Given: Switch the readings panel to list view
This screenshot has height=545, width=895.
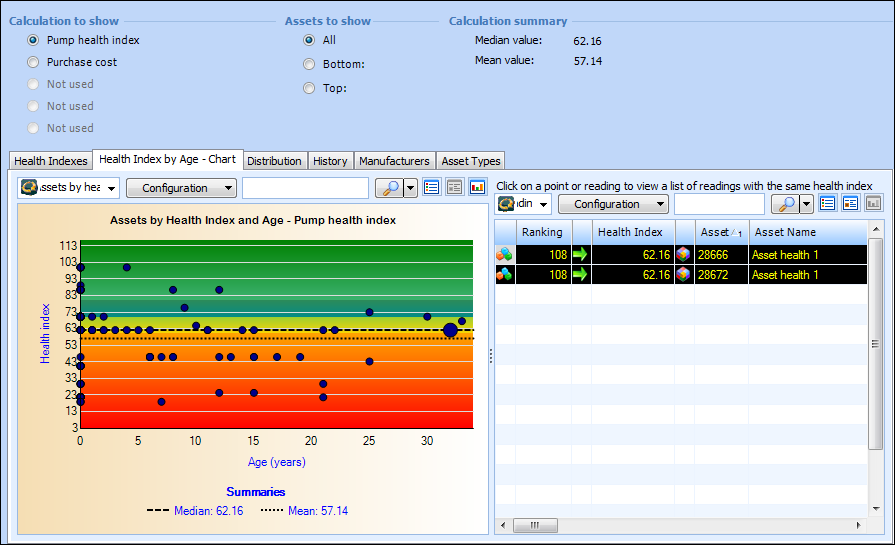Looking at the screenshot, I should (828, 204).
